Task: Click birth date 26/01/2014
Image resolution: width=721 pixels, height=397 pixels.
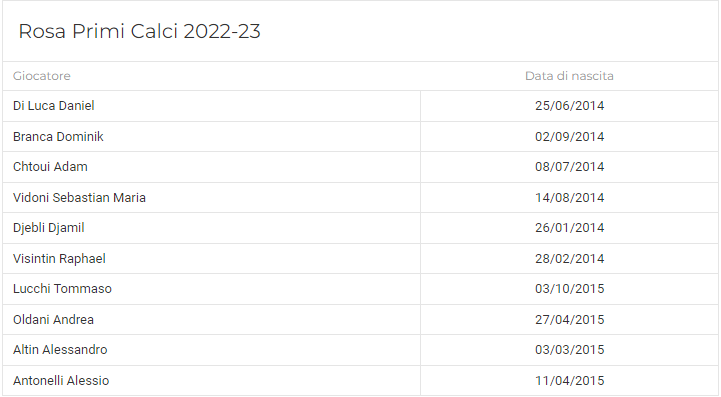Action: pos(569,228)
